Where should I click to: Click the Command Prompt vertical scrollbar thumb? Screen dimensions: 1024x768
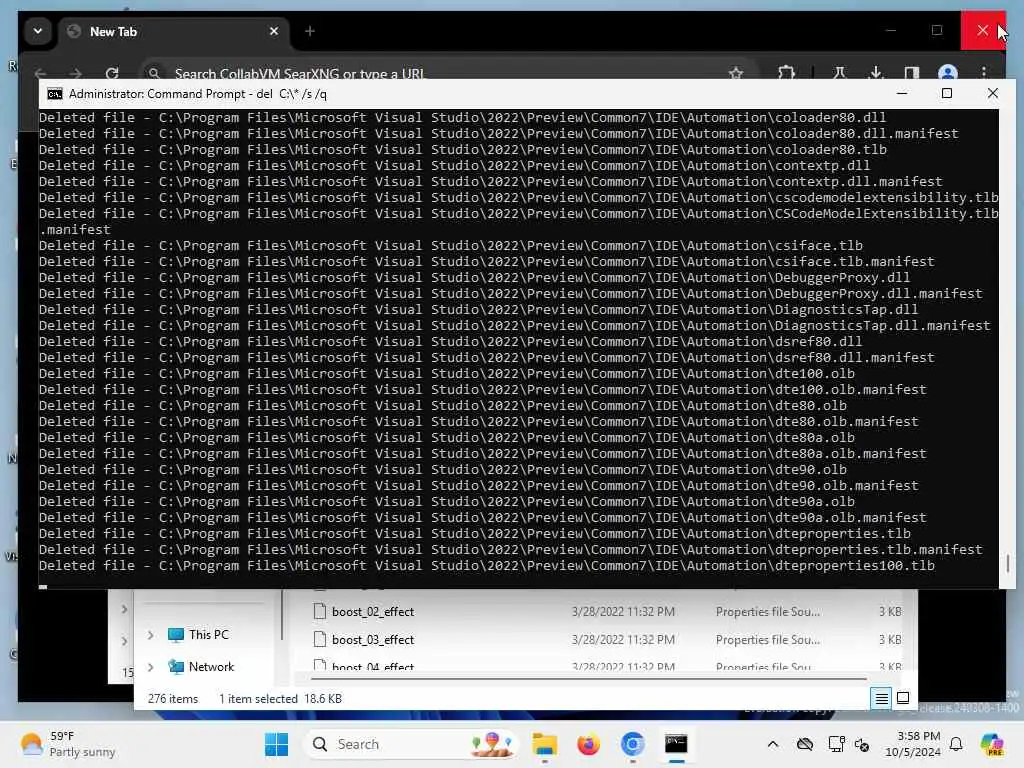1008,564
